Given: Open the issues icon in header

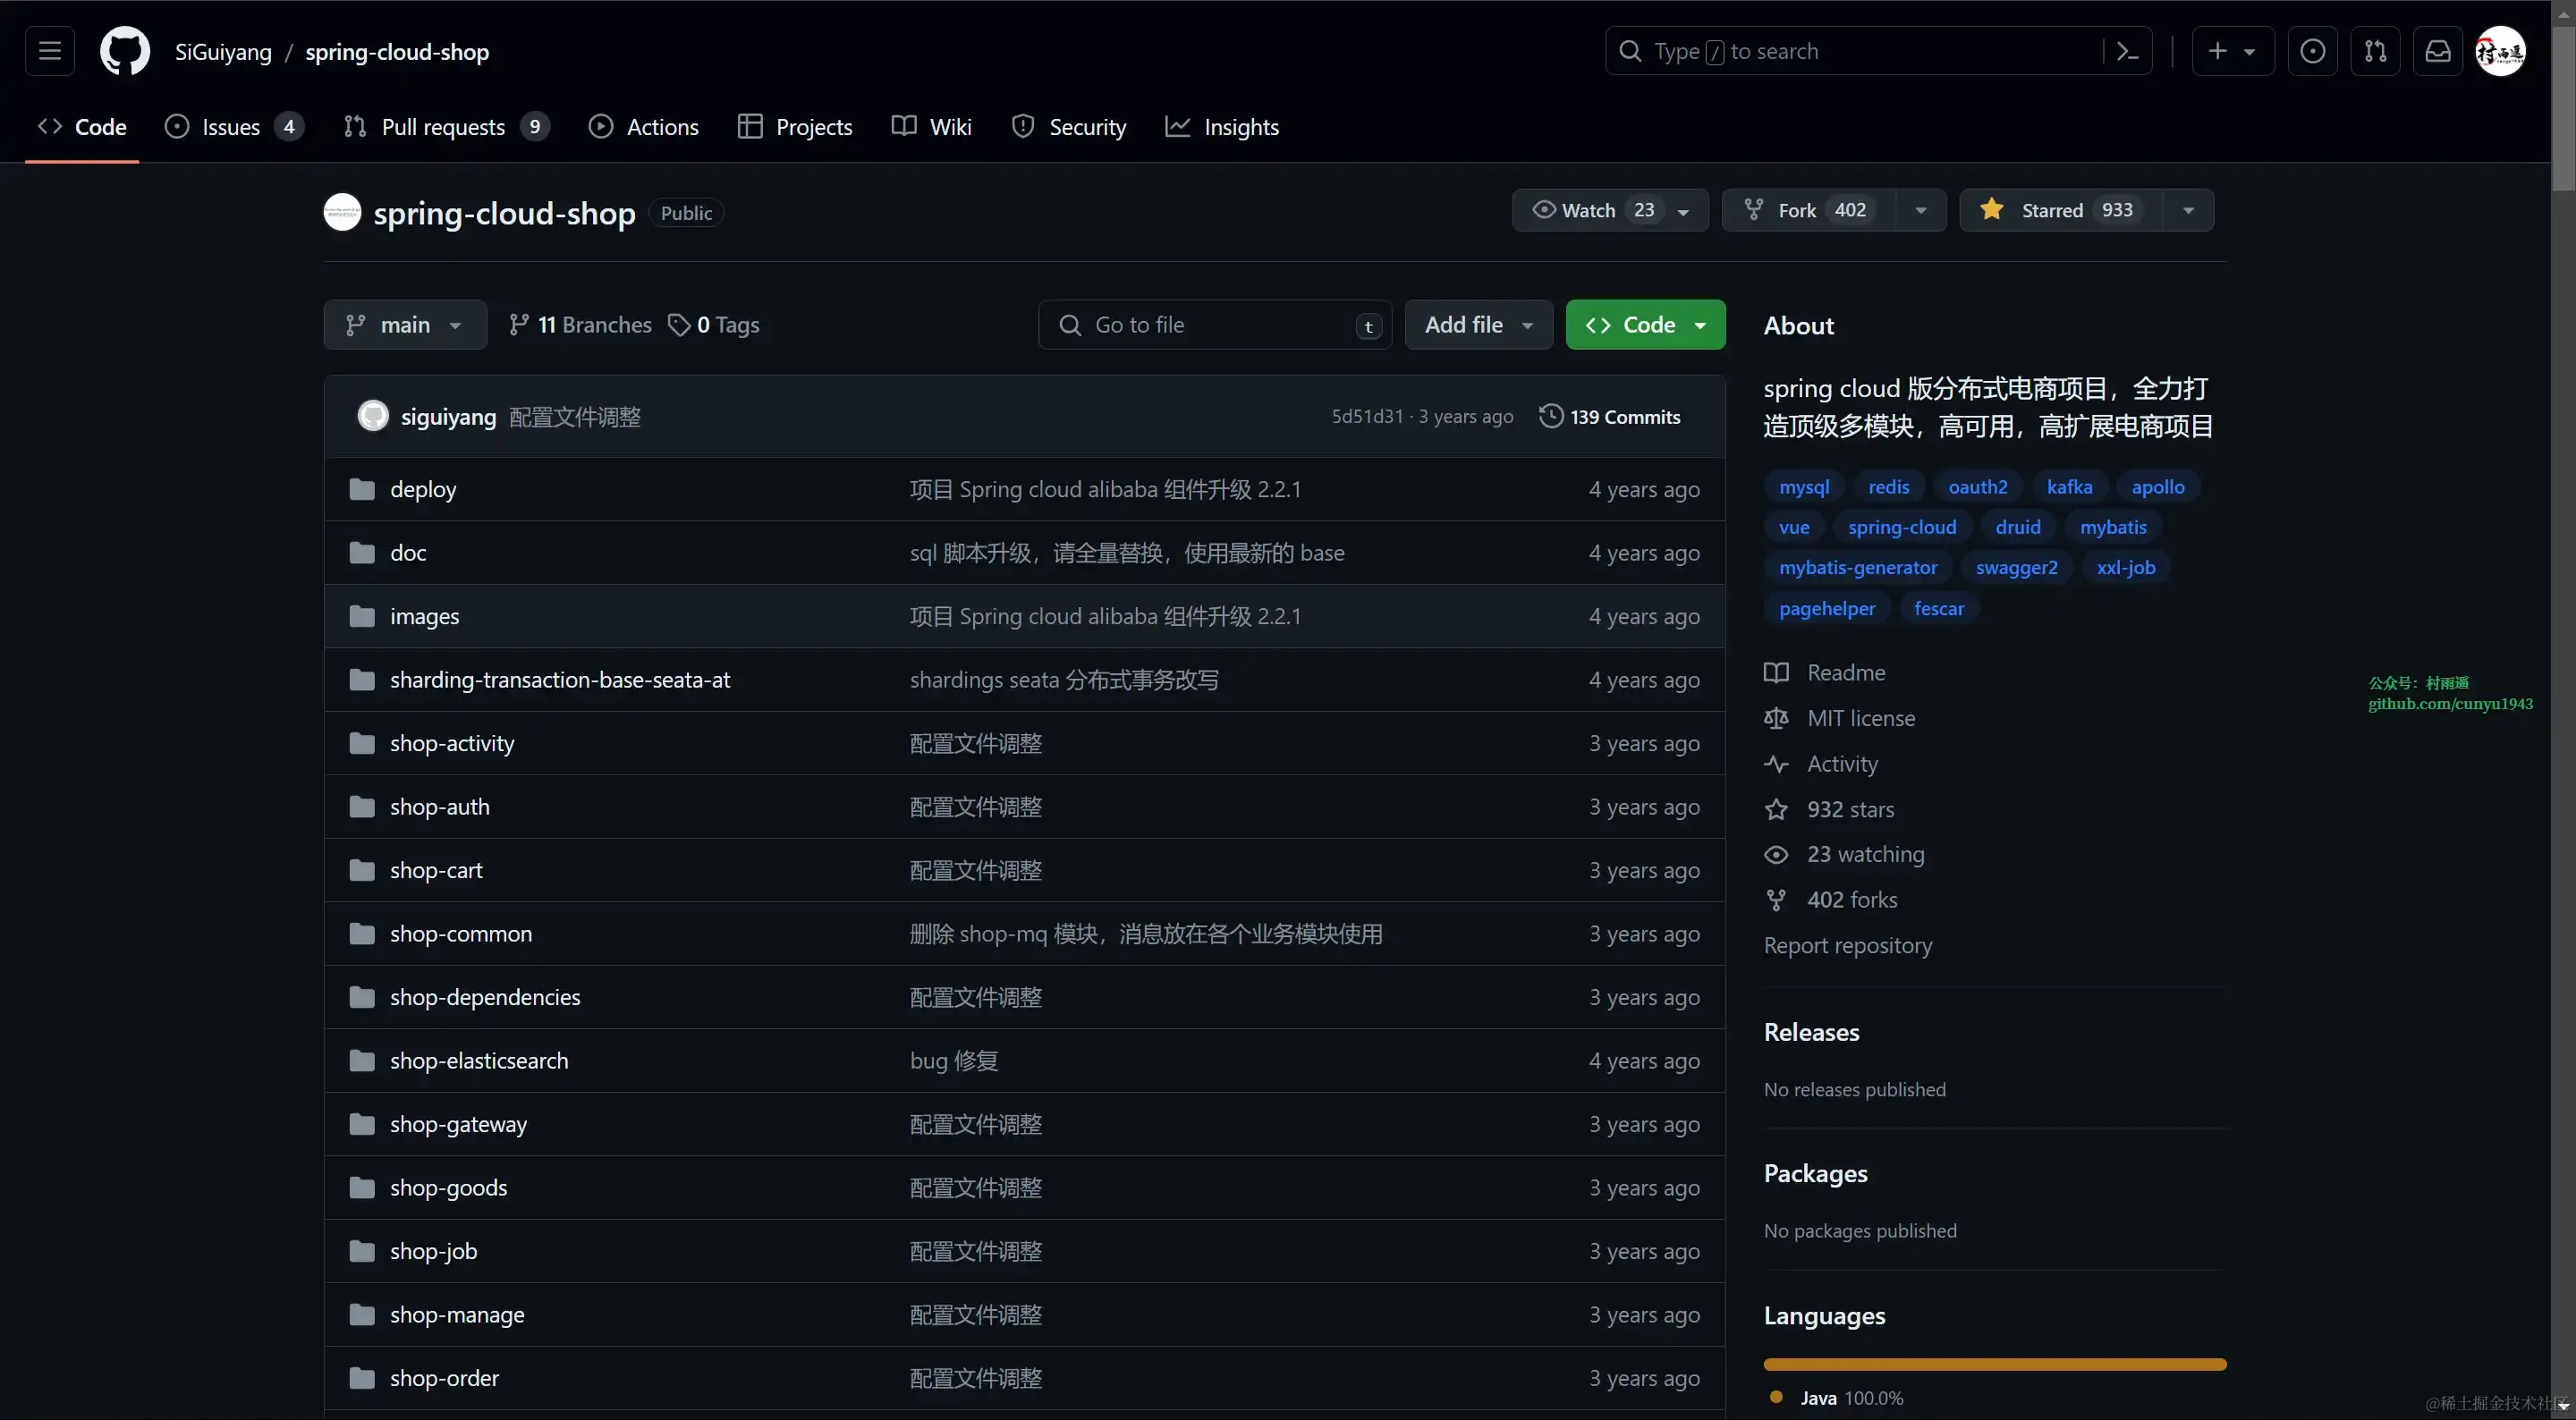Looking at the screenshot, I should pos(2312,51).
